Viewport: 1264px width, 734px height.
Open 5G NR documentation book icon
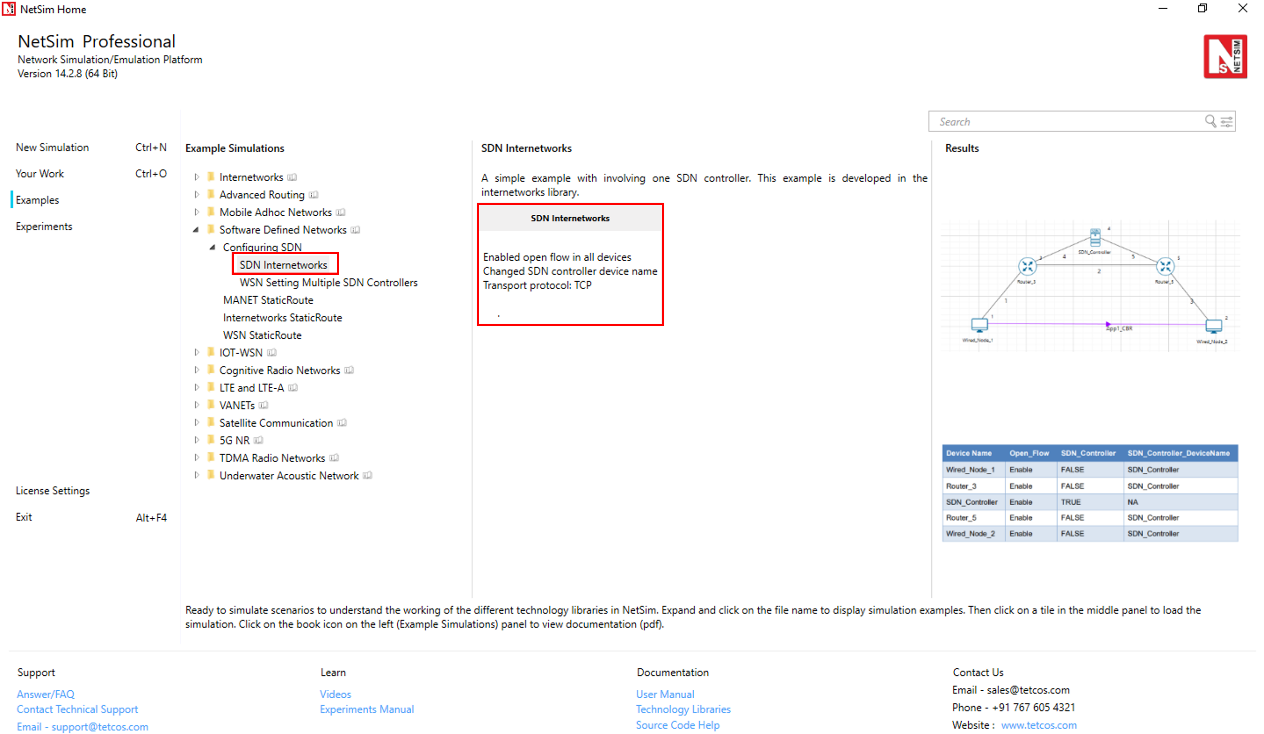tap(259, 440)
